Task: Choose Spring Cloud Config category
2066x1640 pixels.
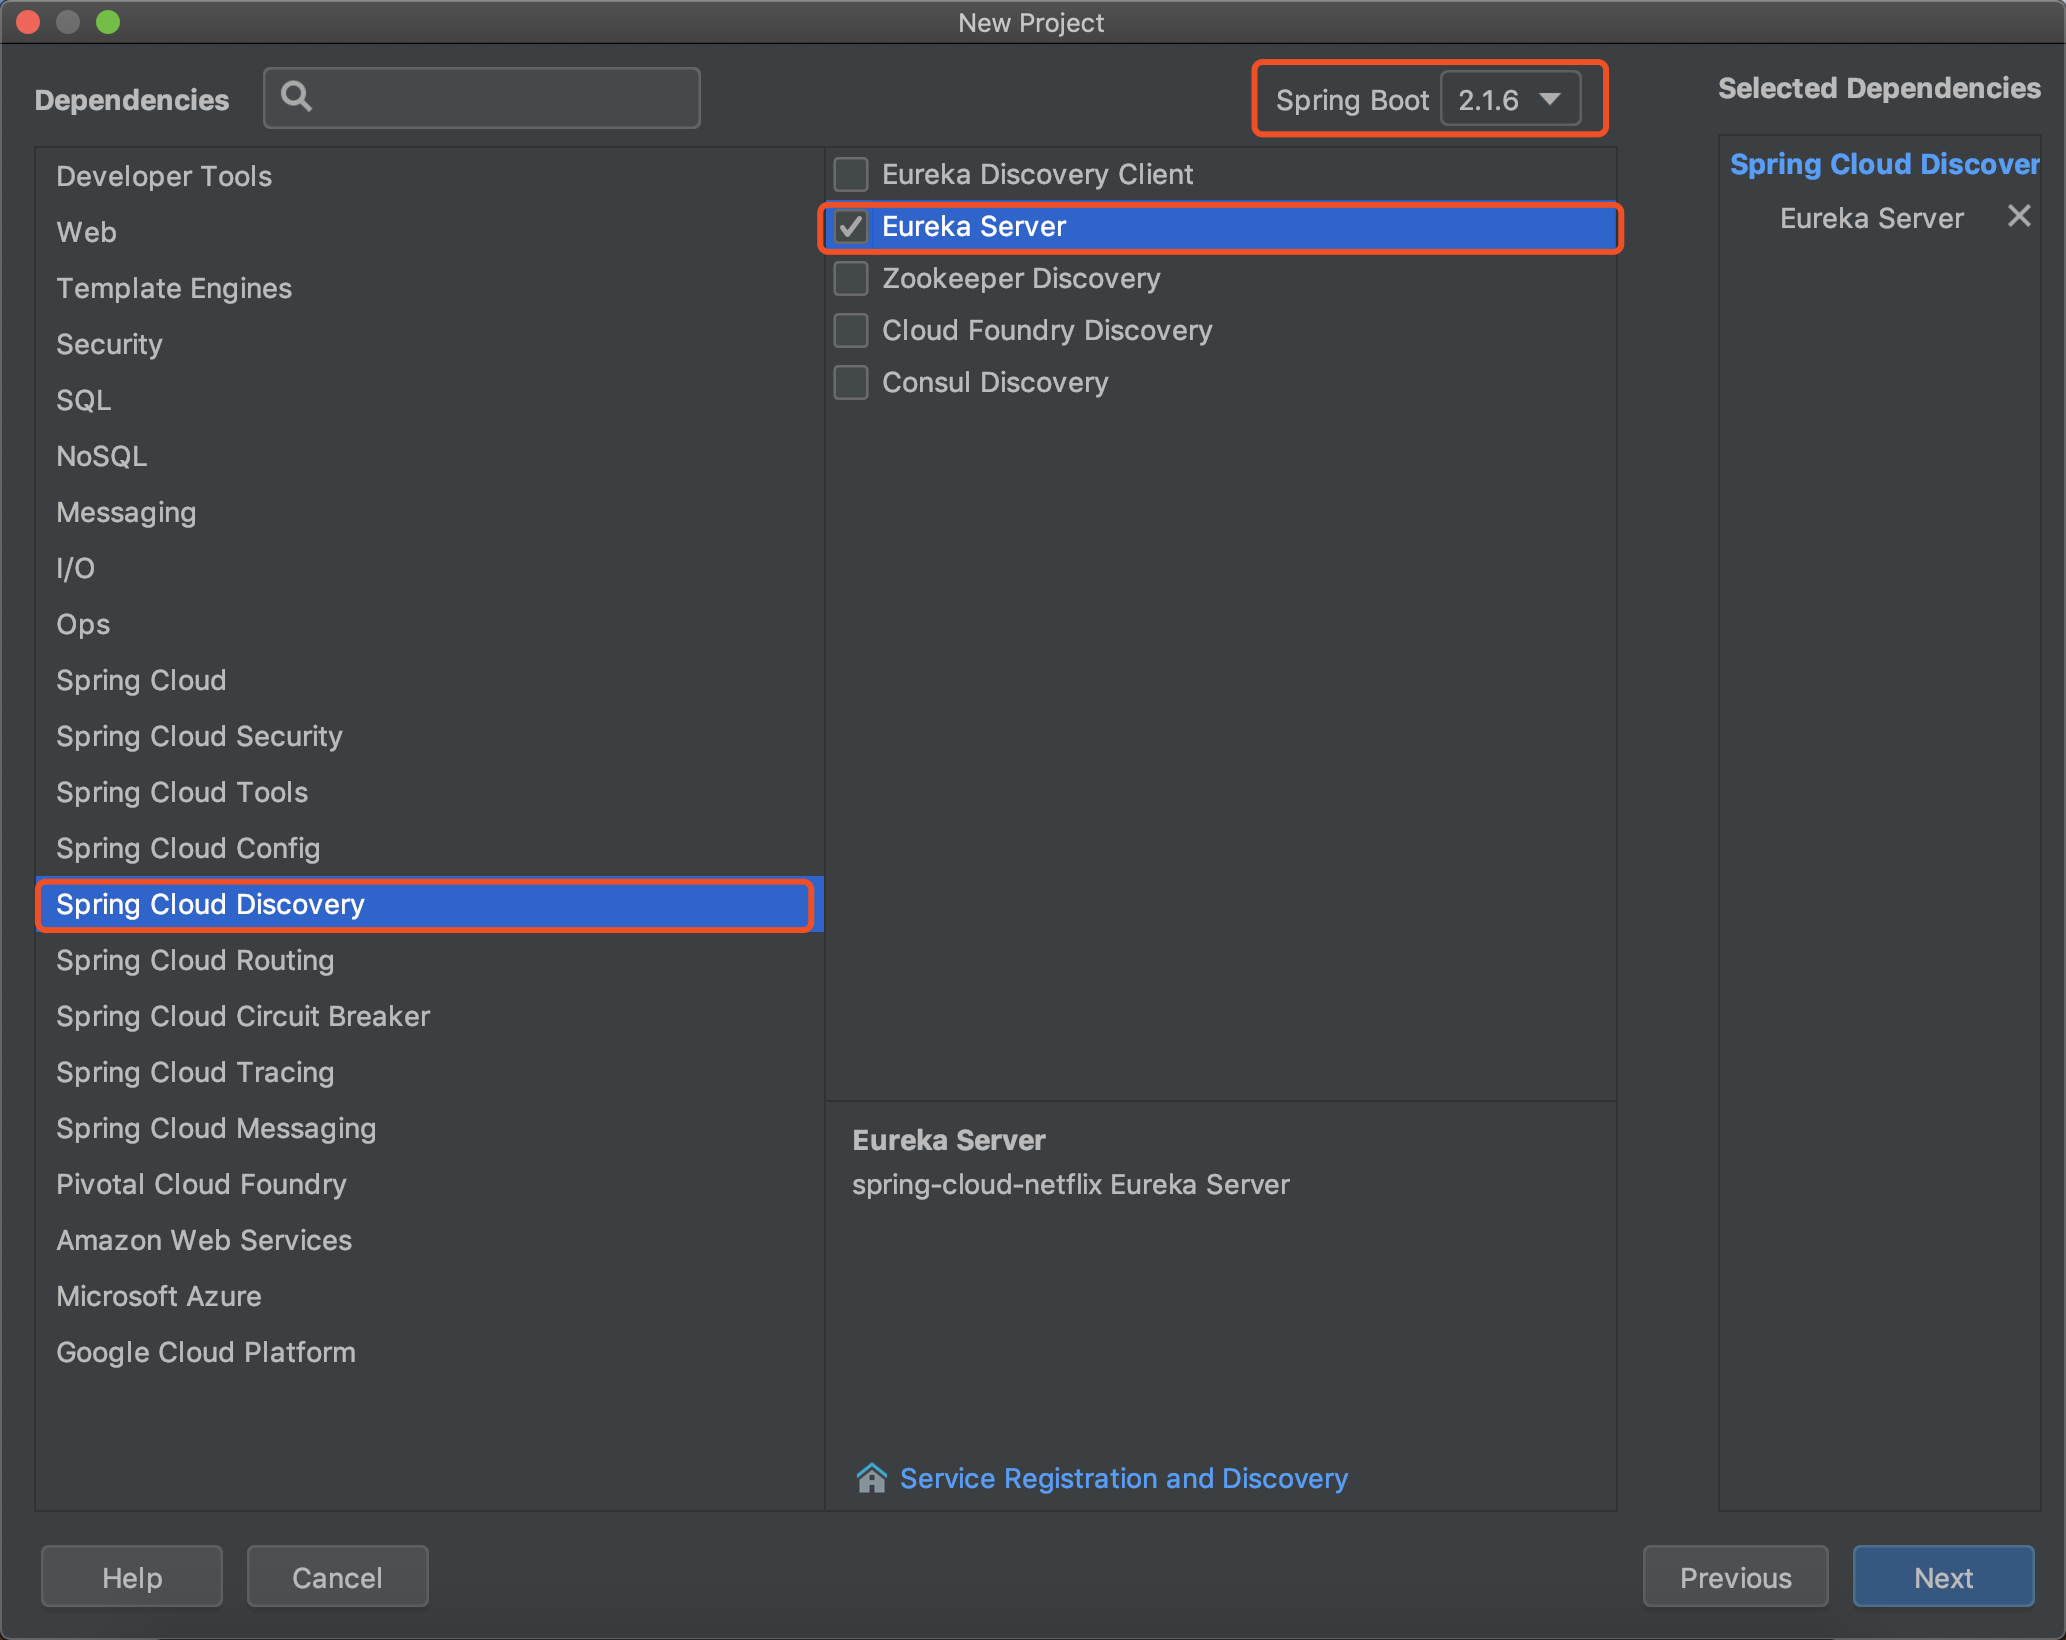Action: pos(429,848)
